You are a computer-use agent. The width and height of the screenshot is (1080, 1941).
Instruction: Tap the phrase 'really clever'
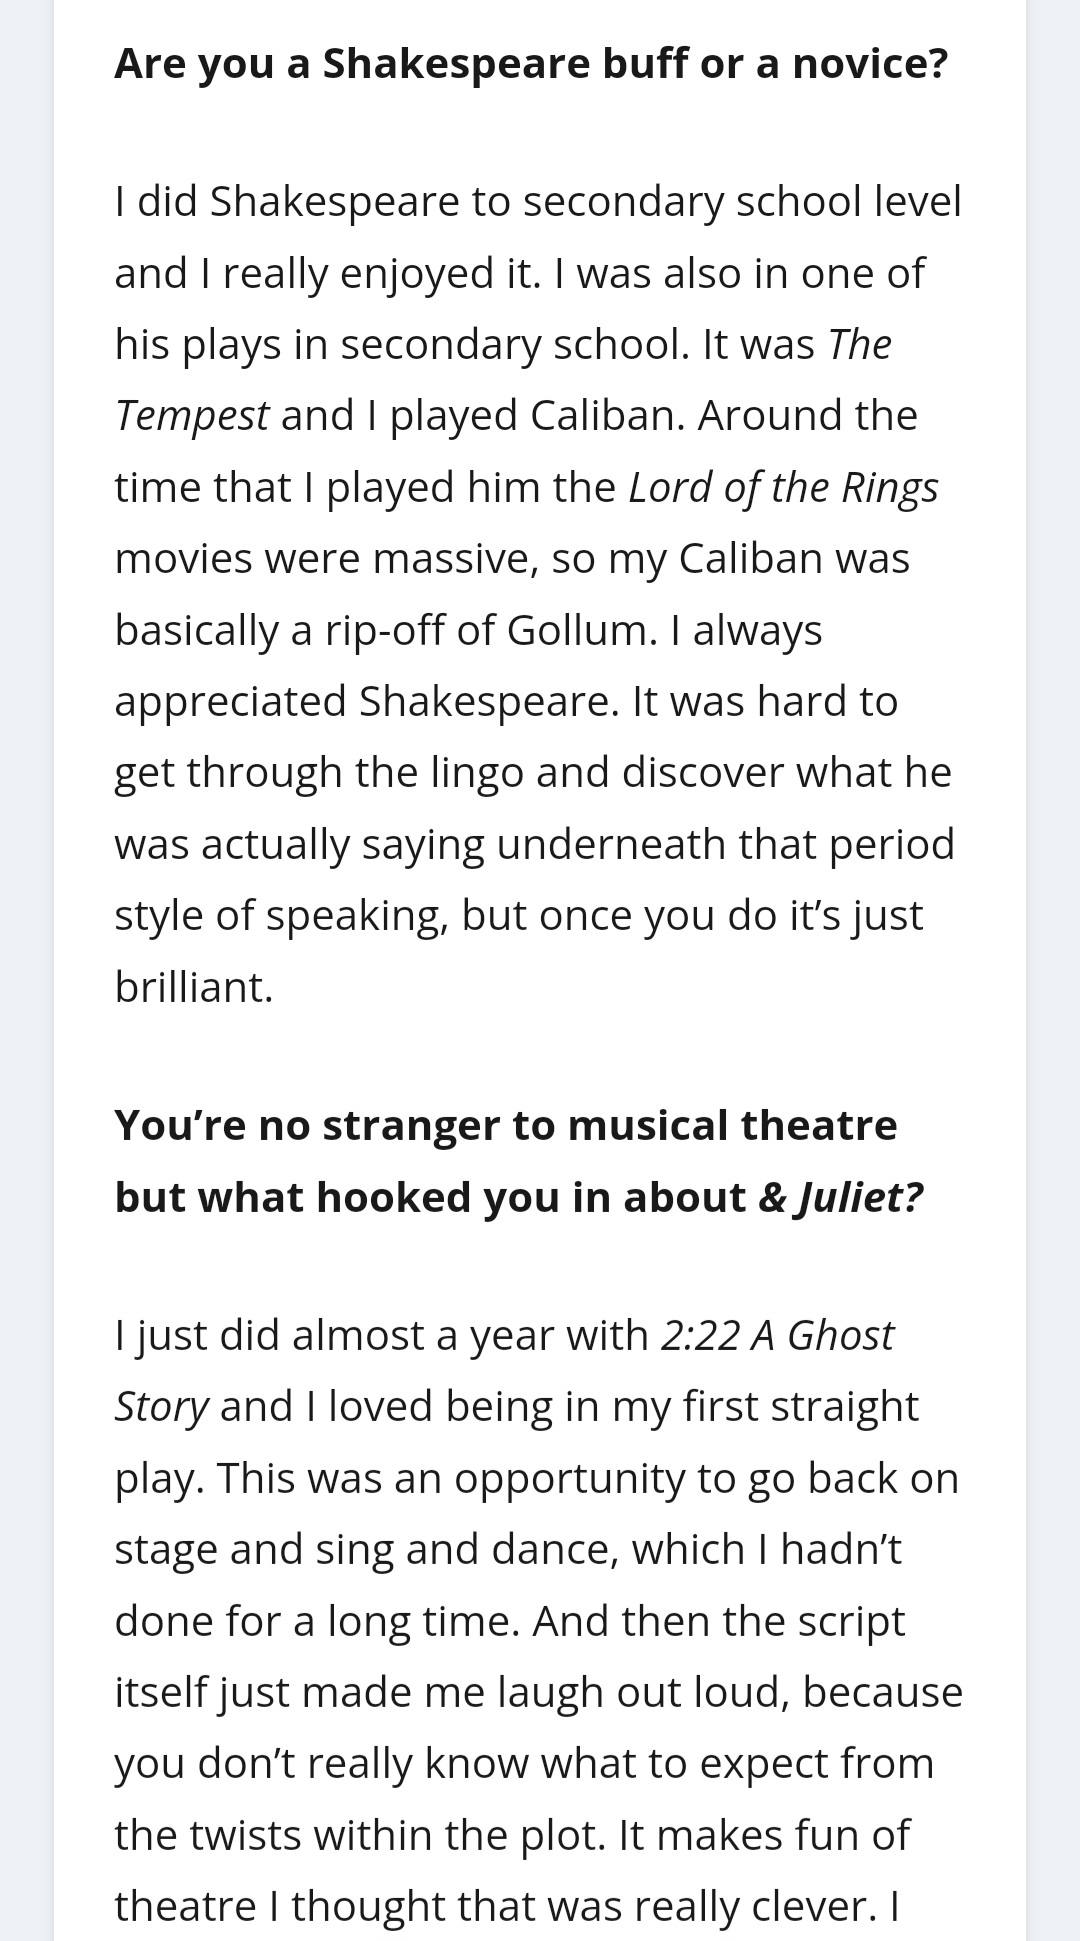pyautogui.click(x=745, y=1907)
